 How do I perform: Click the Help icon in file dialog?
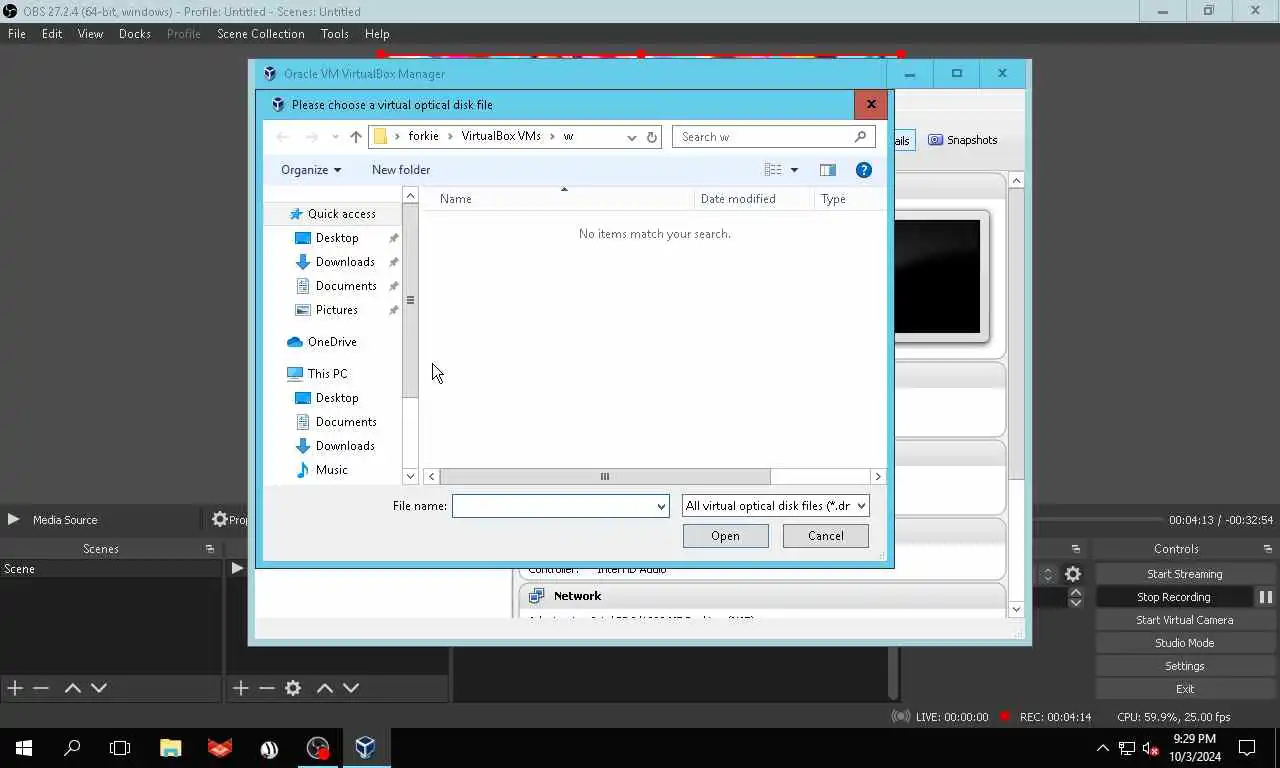864,170
